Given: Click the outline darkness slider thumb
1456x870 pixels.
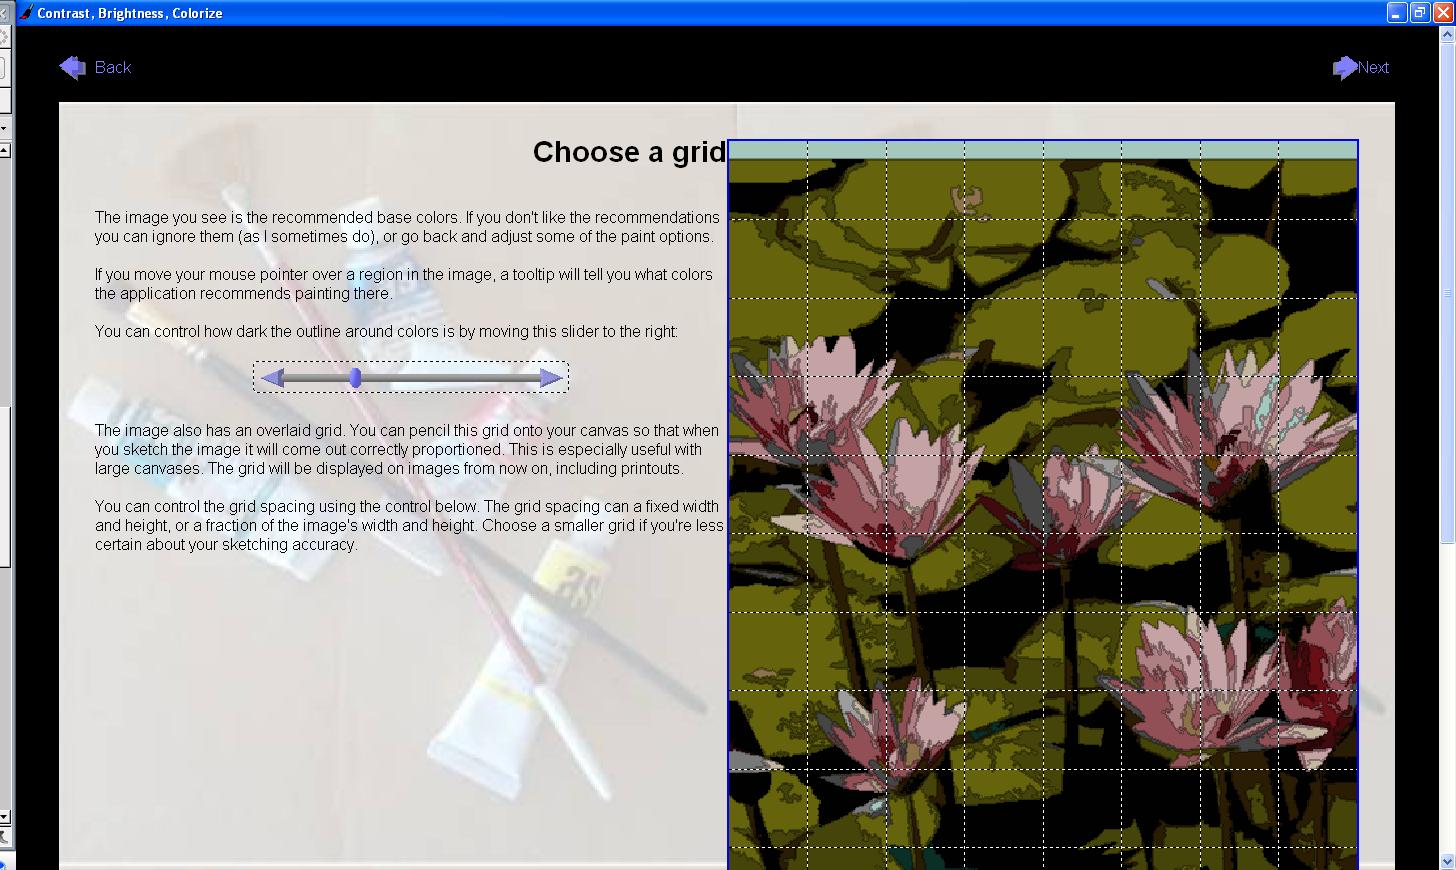Looking at the screenshot, I should click(356, 377).
